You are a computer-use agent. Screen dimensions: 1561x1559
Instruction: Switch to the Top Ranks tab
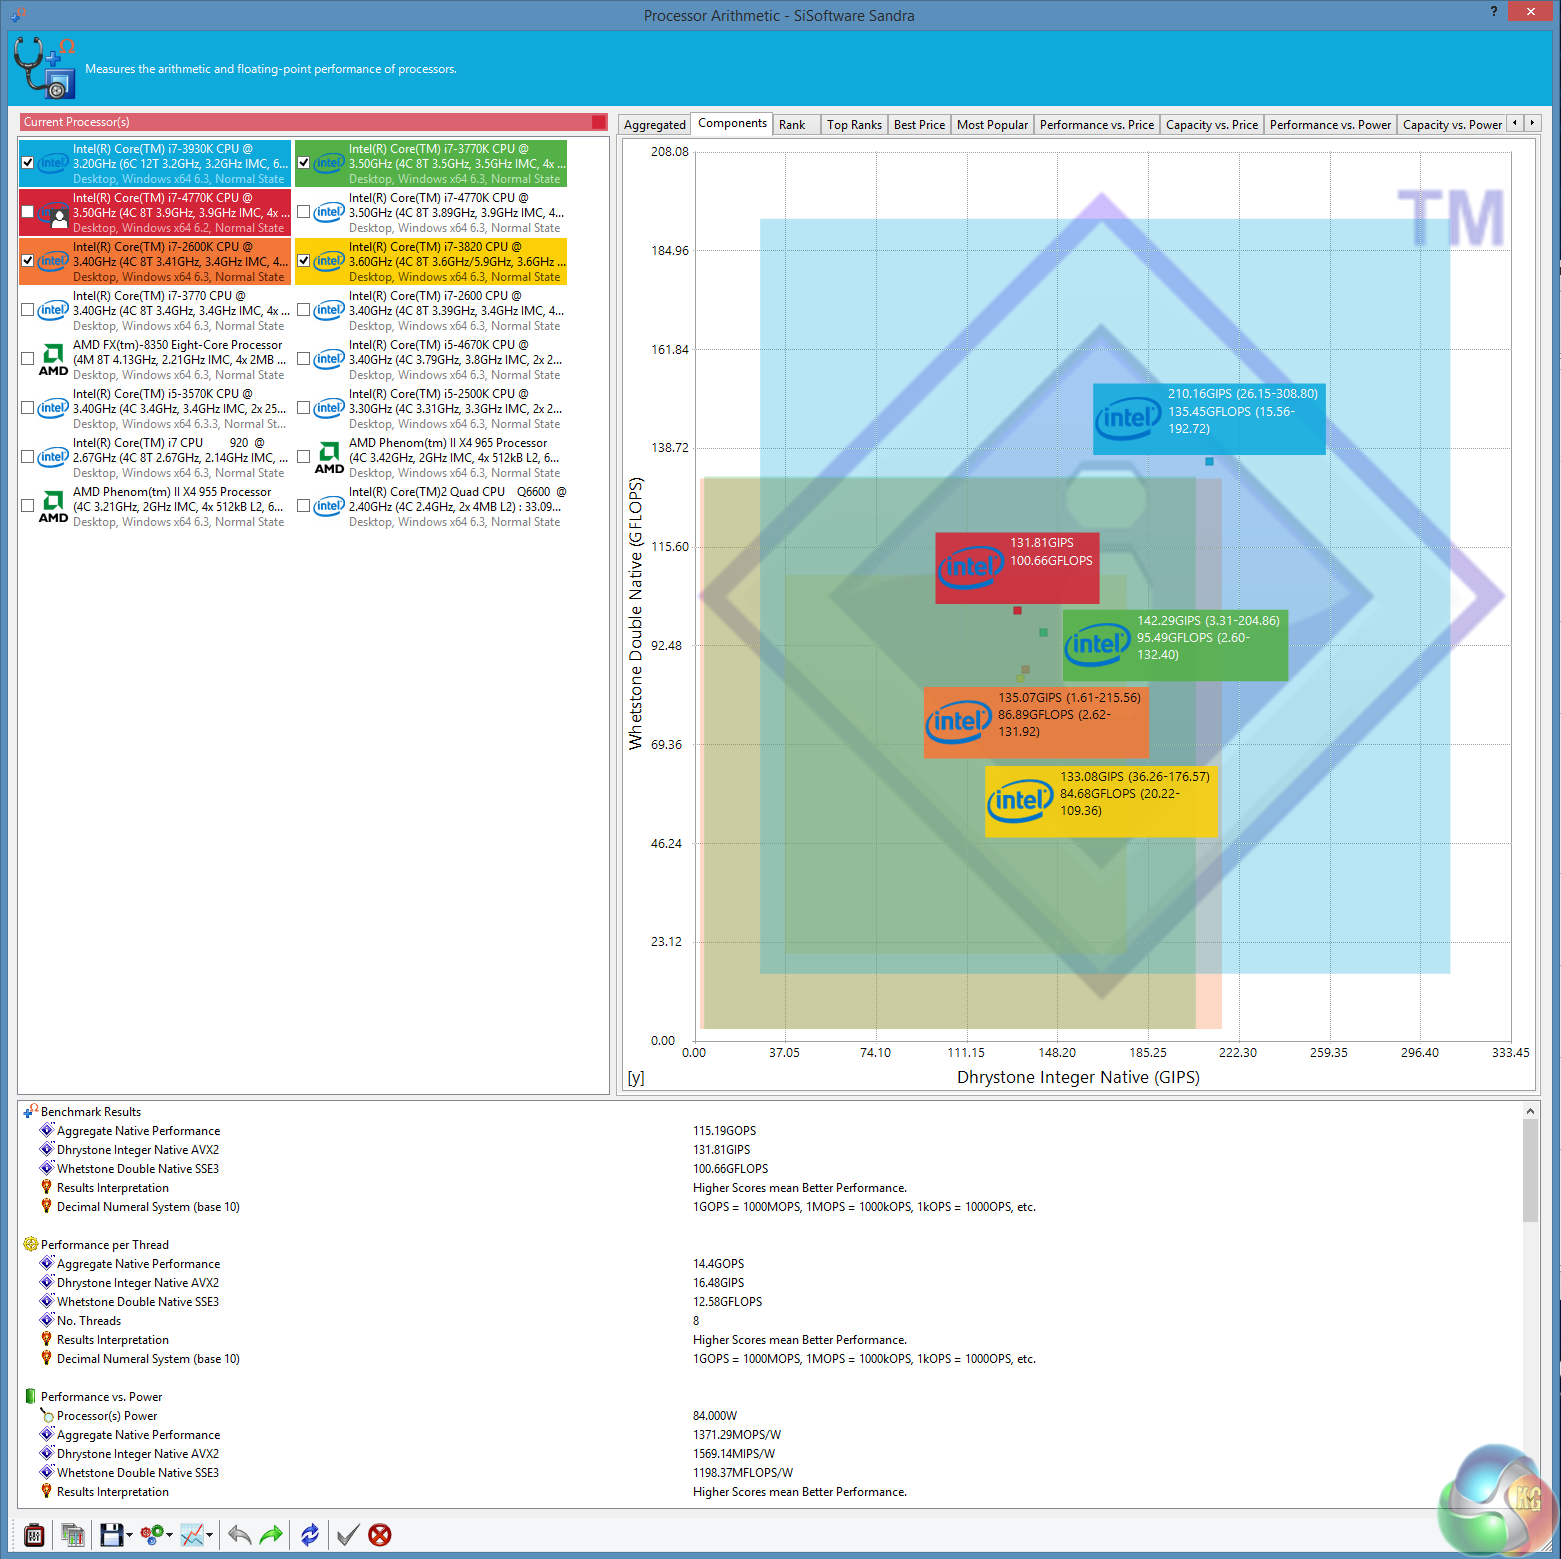854,125
